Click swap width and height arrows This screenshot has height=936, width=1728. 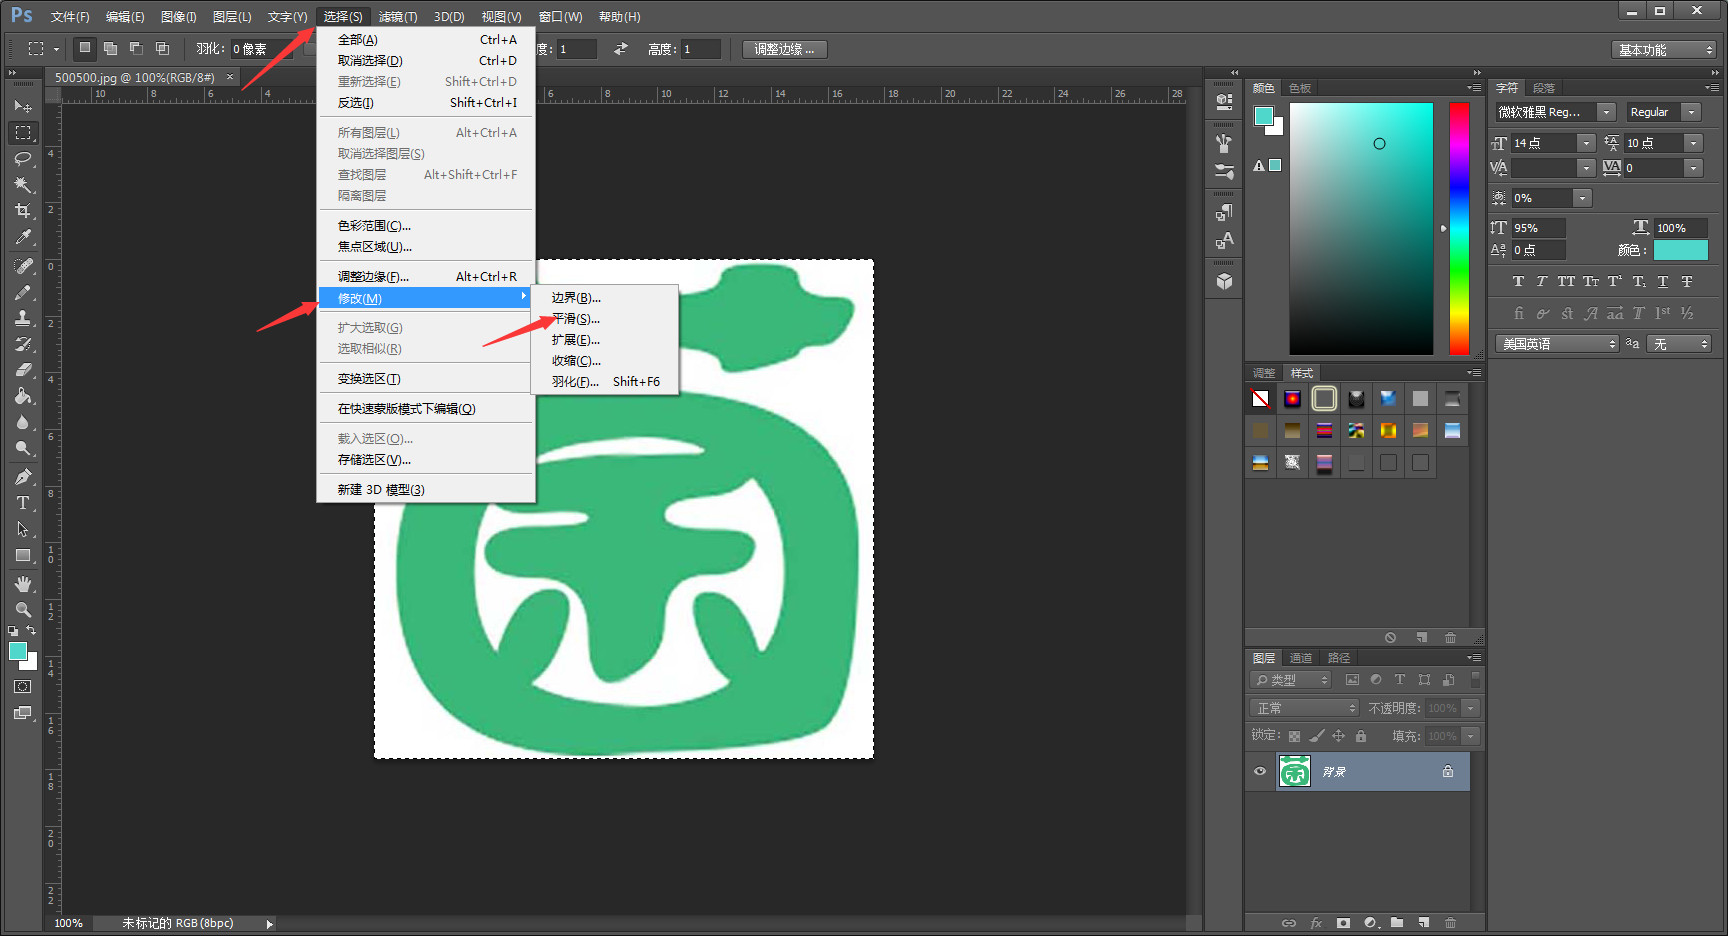(x=621, y=49)
